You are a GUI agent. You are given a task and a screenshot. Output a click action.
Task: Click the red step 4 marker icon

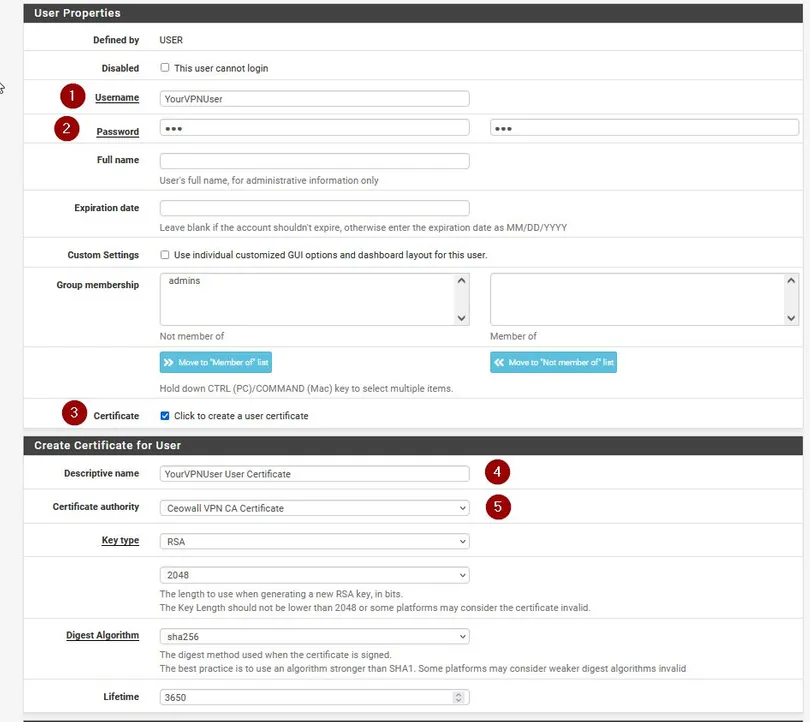click(x=498, y=471)
